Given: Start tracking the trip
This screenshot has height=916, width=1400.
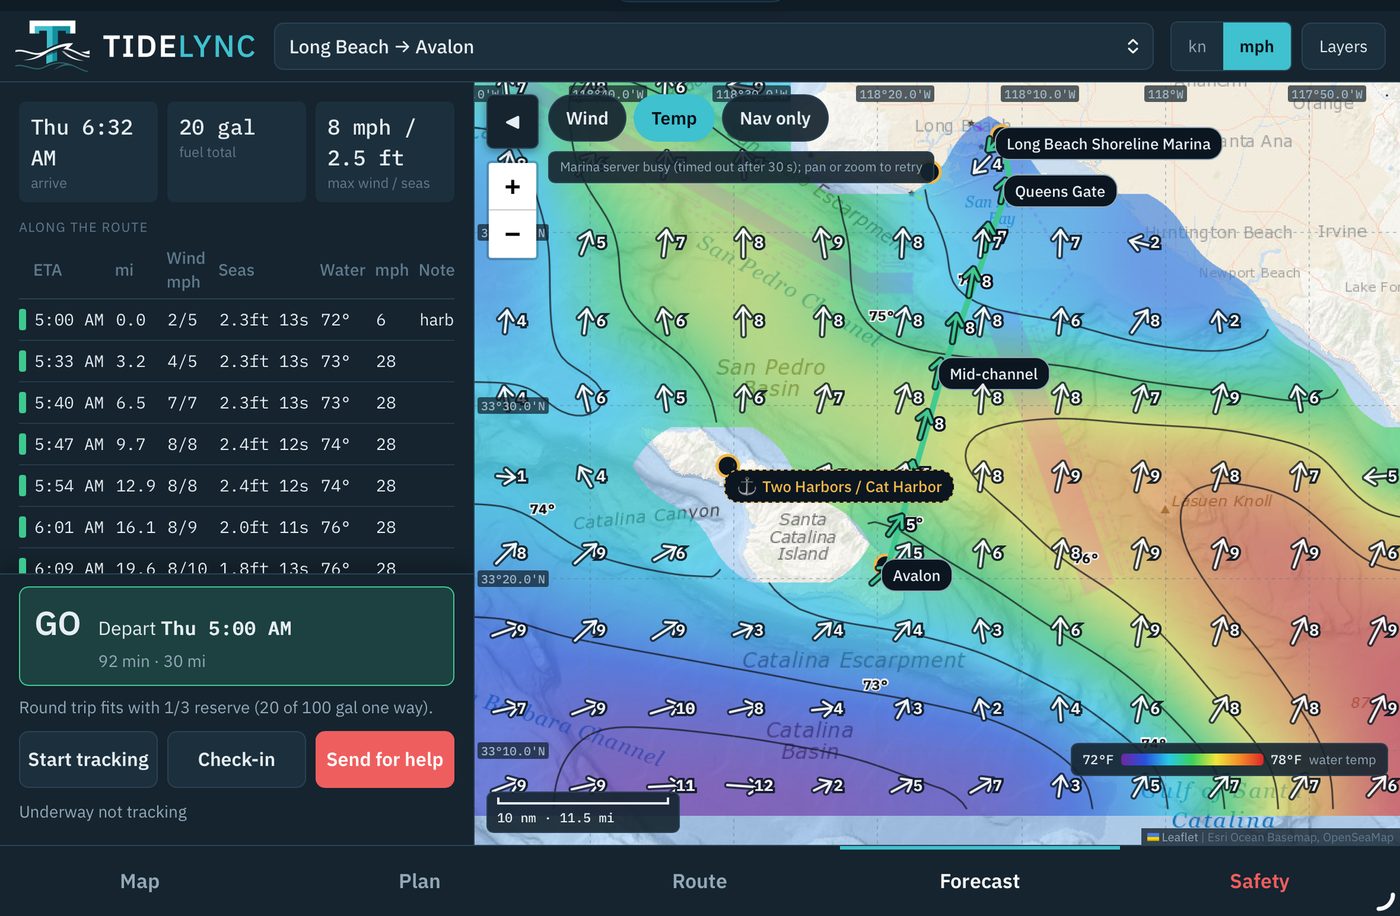Looking at the screenshot, I should click(88, 760).
